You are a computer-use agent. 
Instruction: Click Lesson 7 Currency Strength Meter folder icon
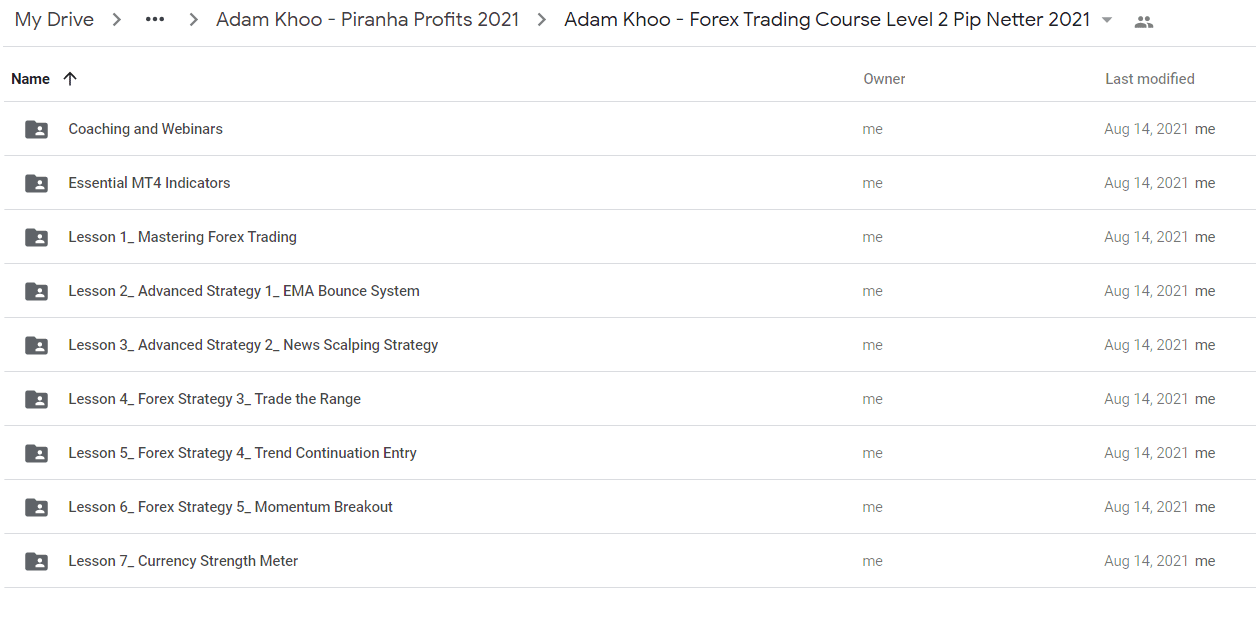pos(36,561)
